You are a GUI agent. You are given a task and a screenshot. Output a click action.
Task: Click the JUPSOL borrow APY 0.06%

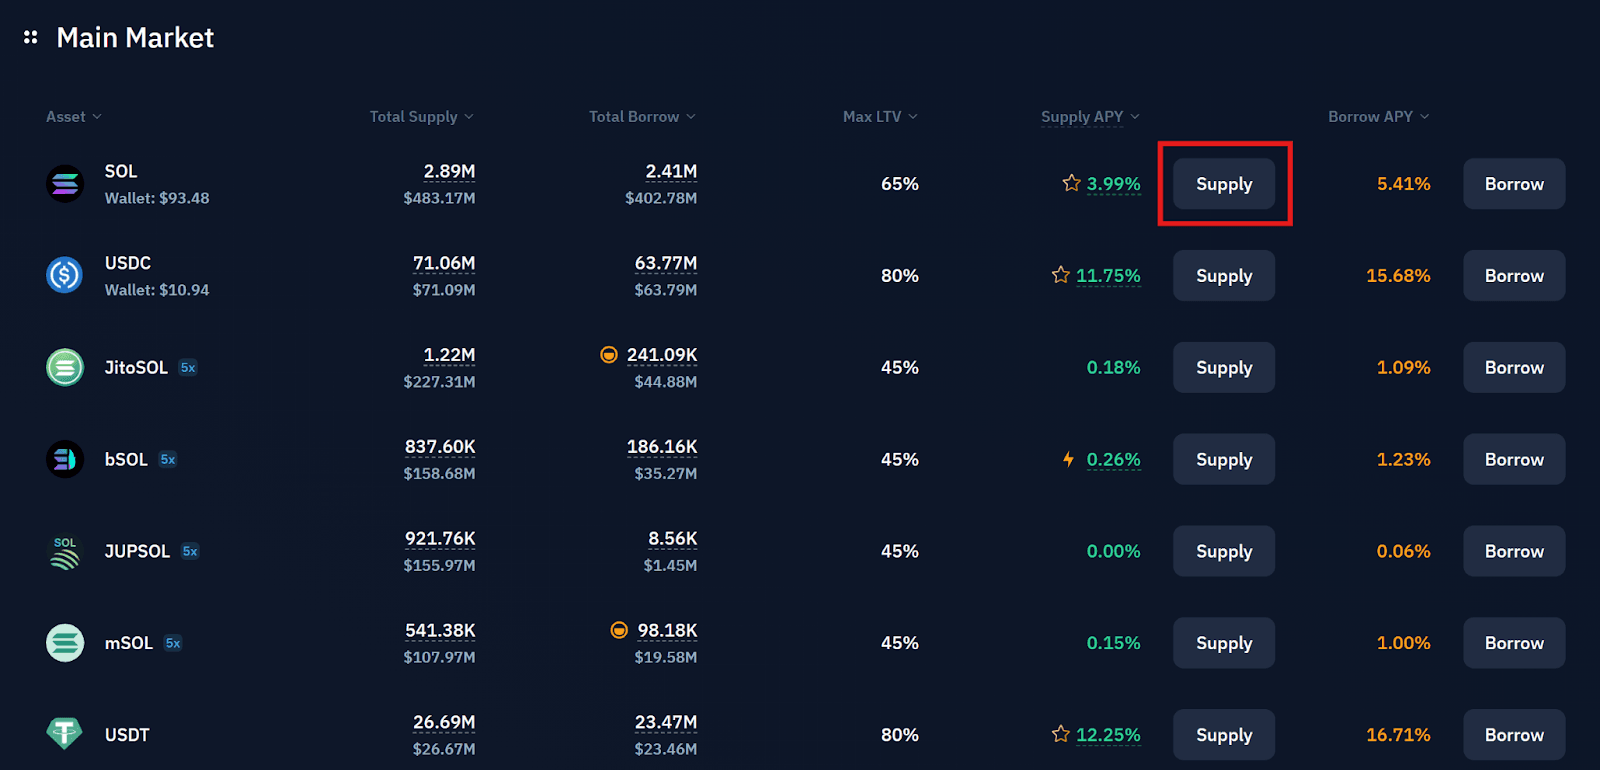1403,551
